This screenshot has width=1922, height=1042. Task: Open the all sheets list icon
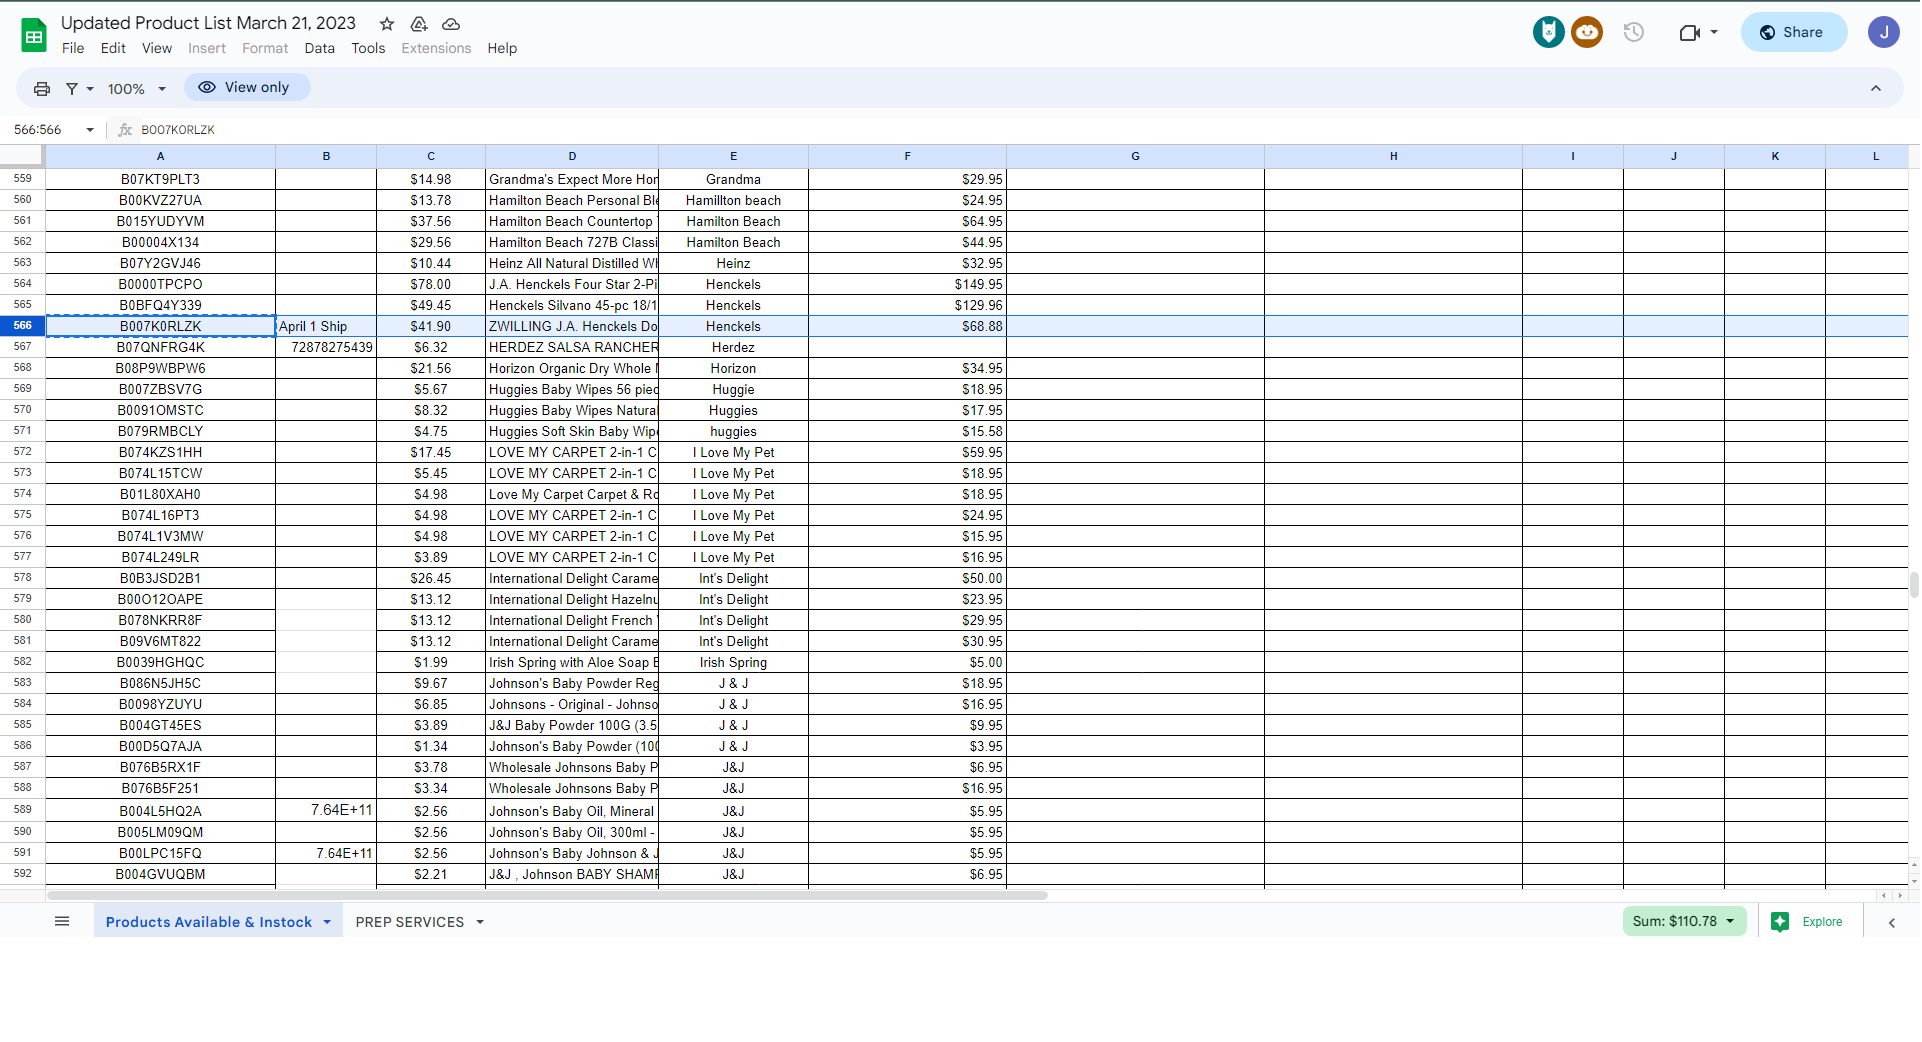tap(62, 922)
